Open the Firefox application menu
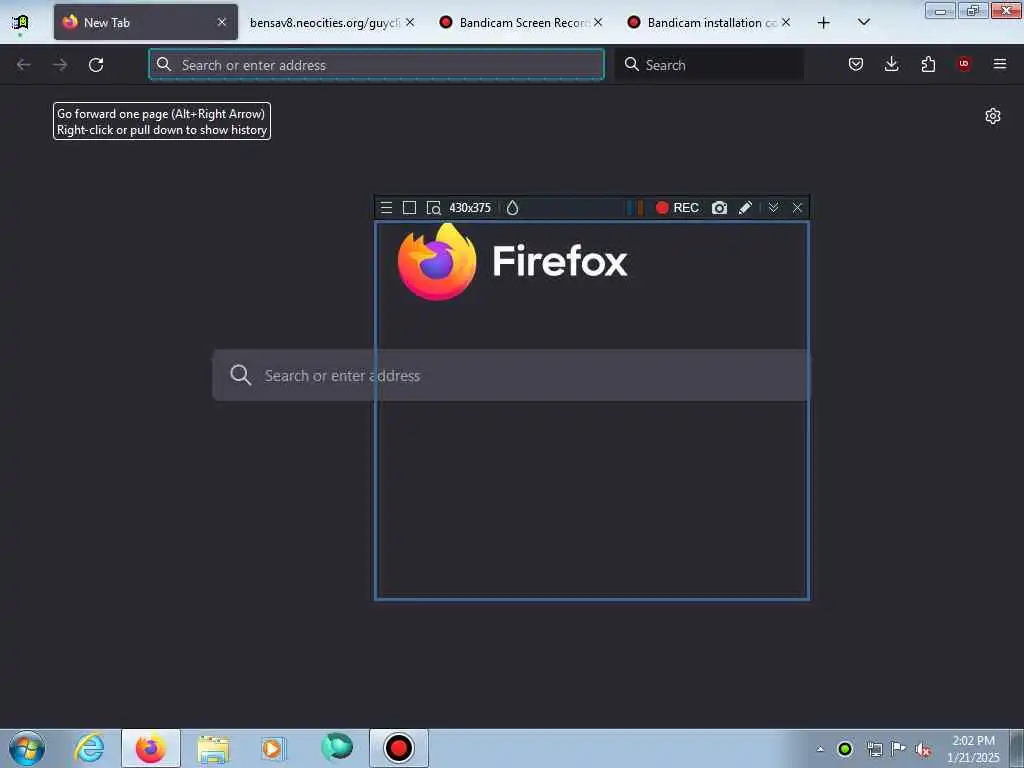The height and width of the screenshot is (768, 1024). coord(1000,64)
